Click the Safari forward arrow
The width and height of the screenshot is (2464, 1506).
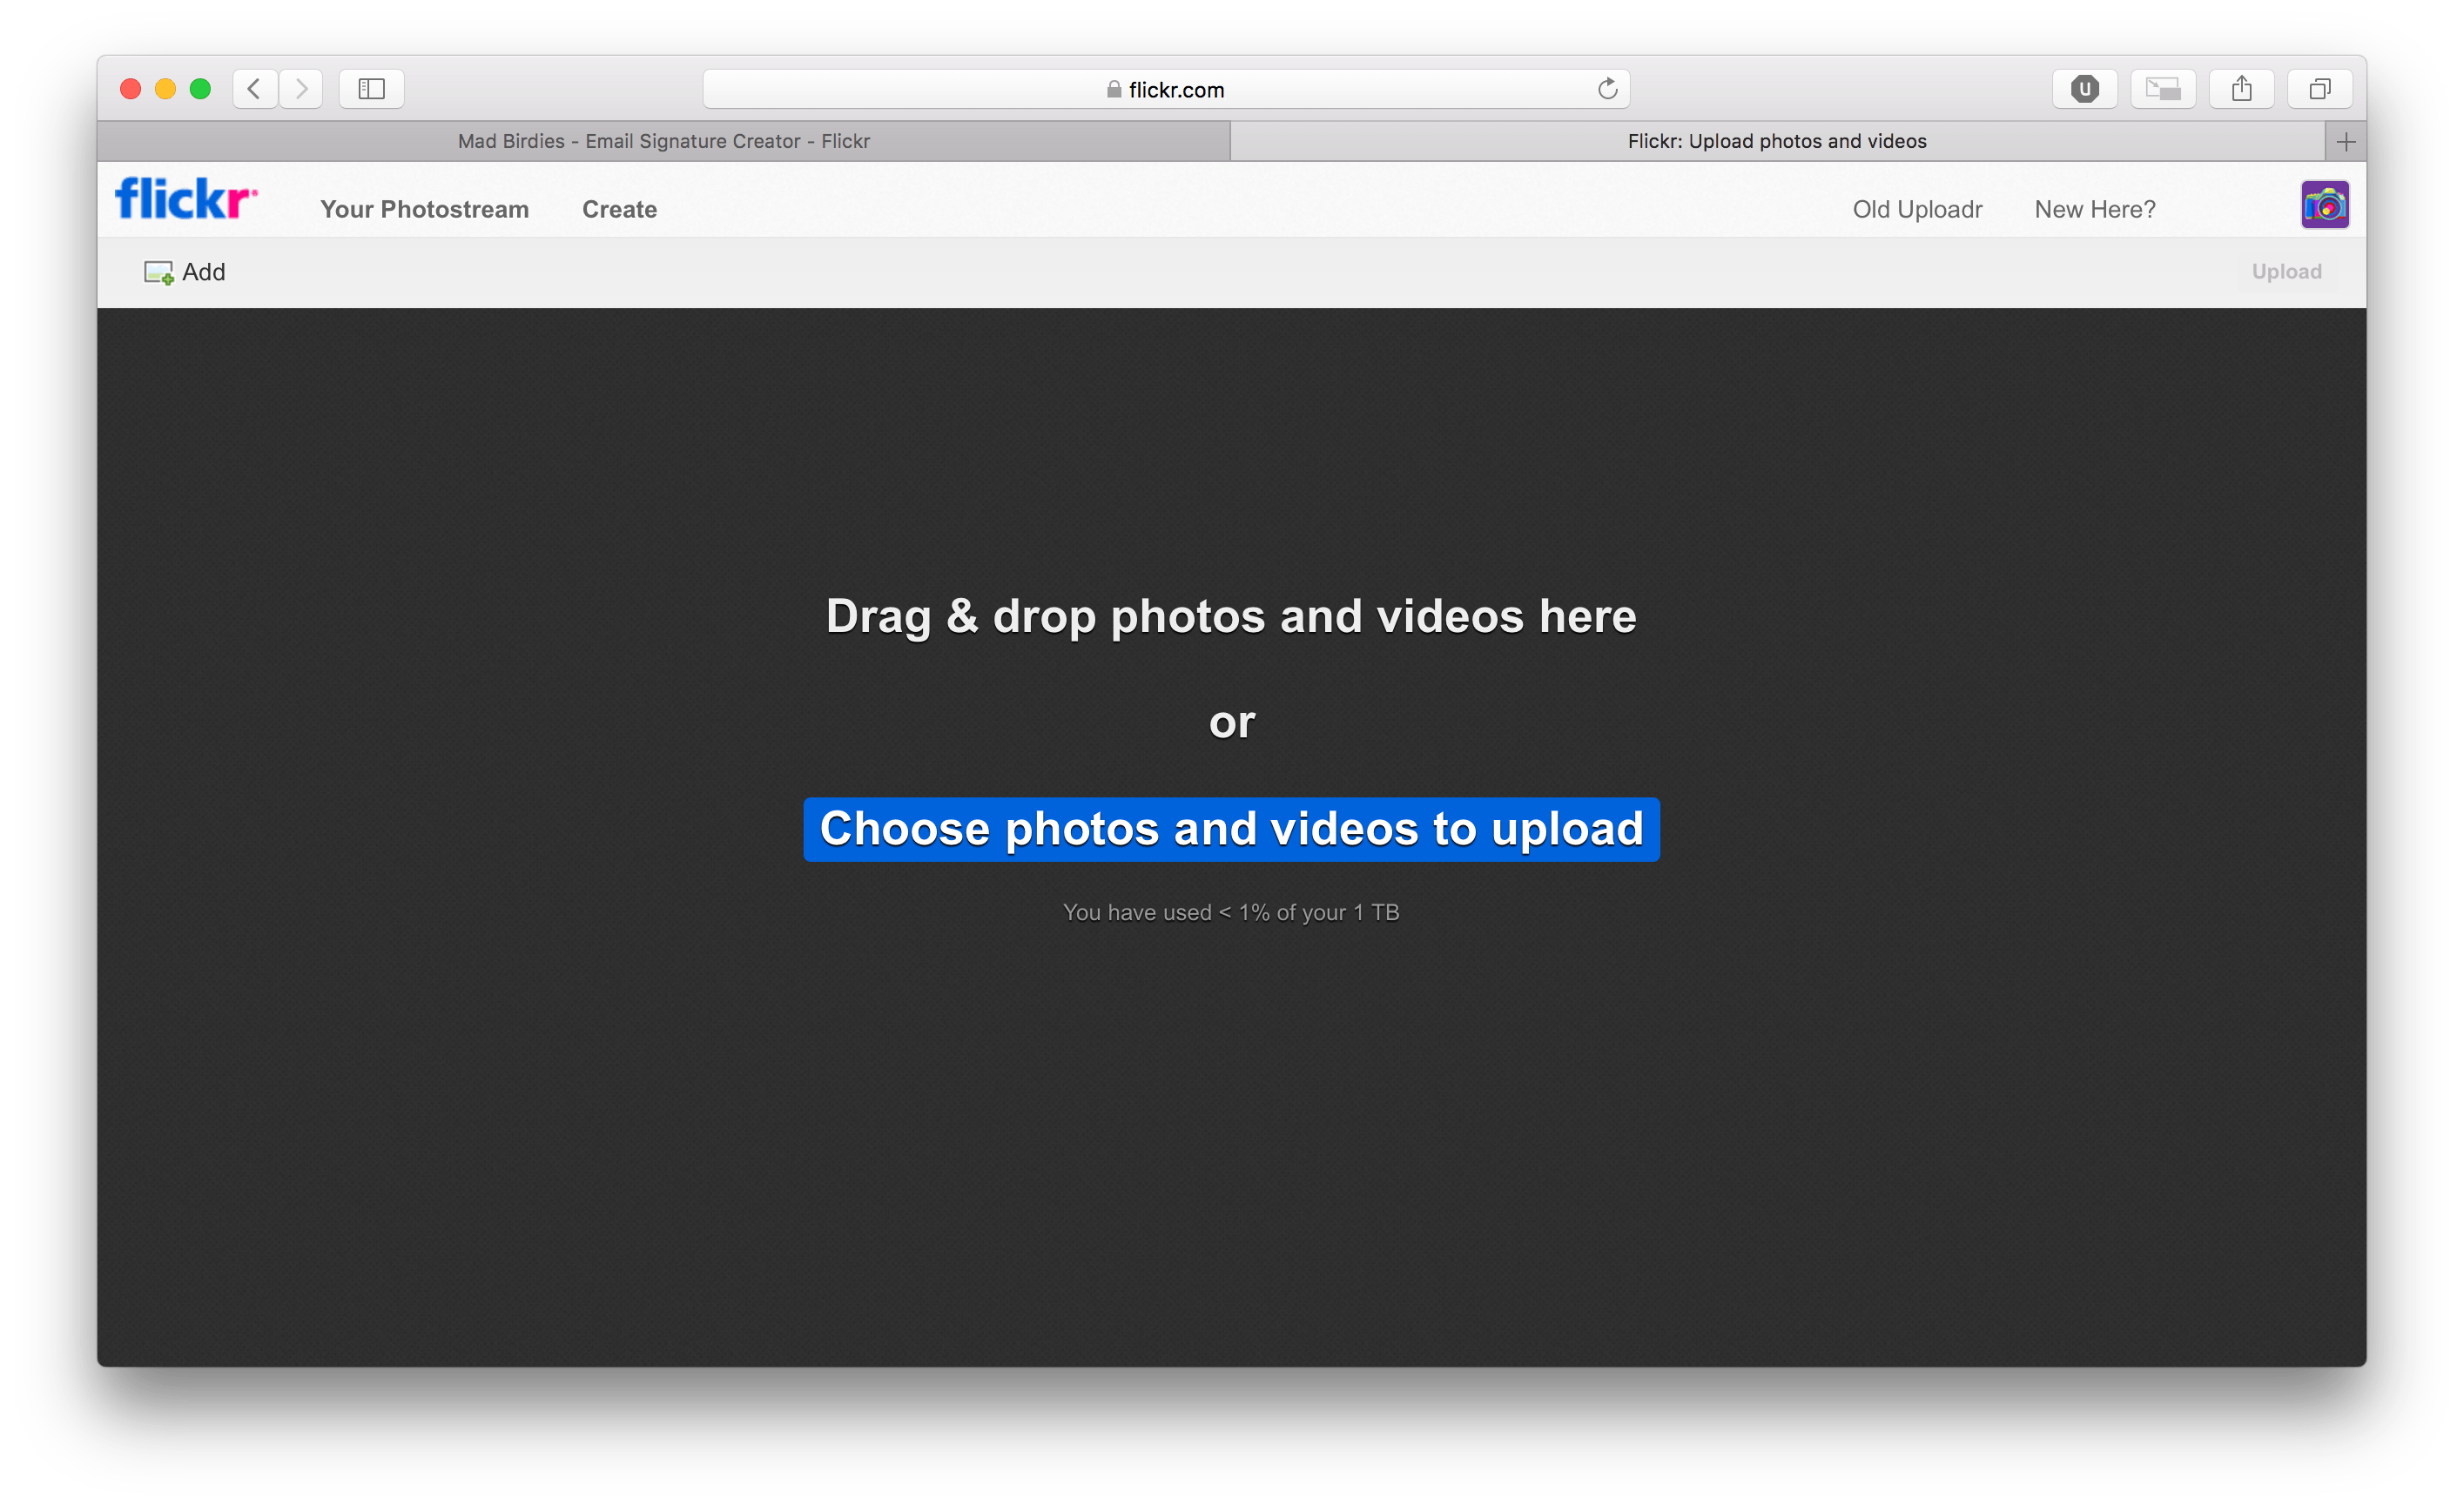[x=301, y=89]
